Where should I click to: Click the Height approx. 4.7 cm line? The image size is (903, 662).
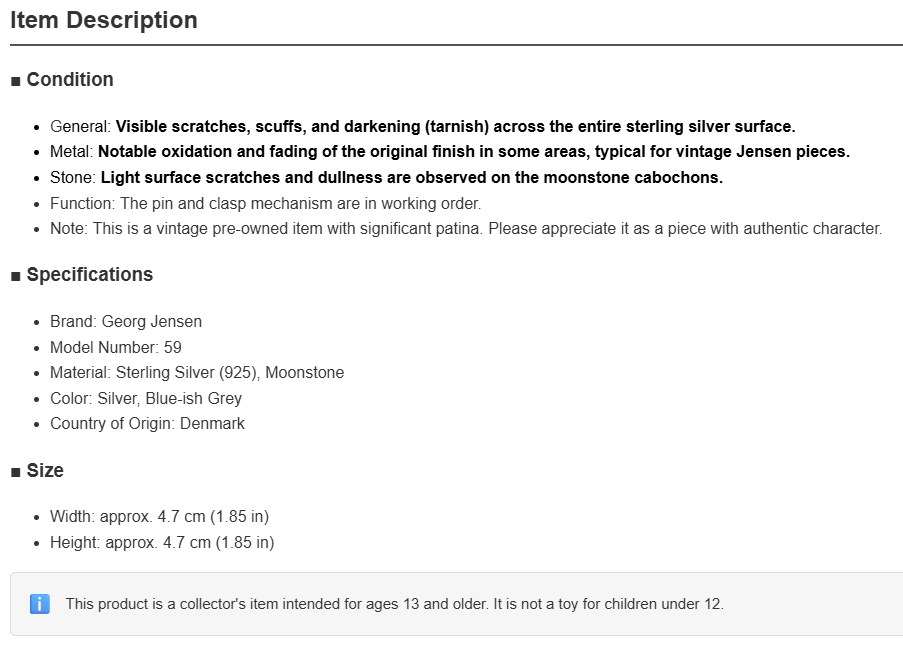point(162,542)
